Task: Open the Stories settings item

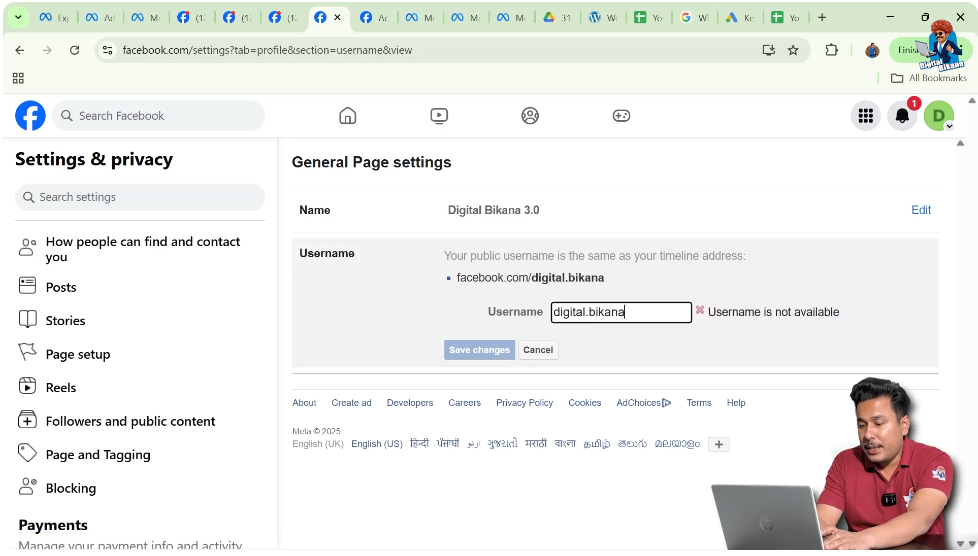Action: (140, 320)
